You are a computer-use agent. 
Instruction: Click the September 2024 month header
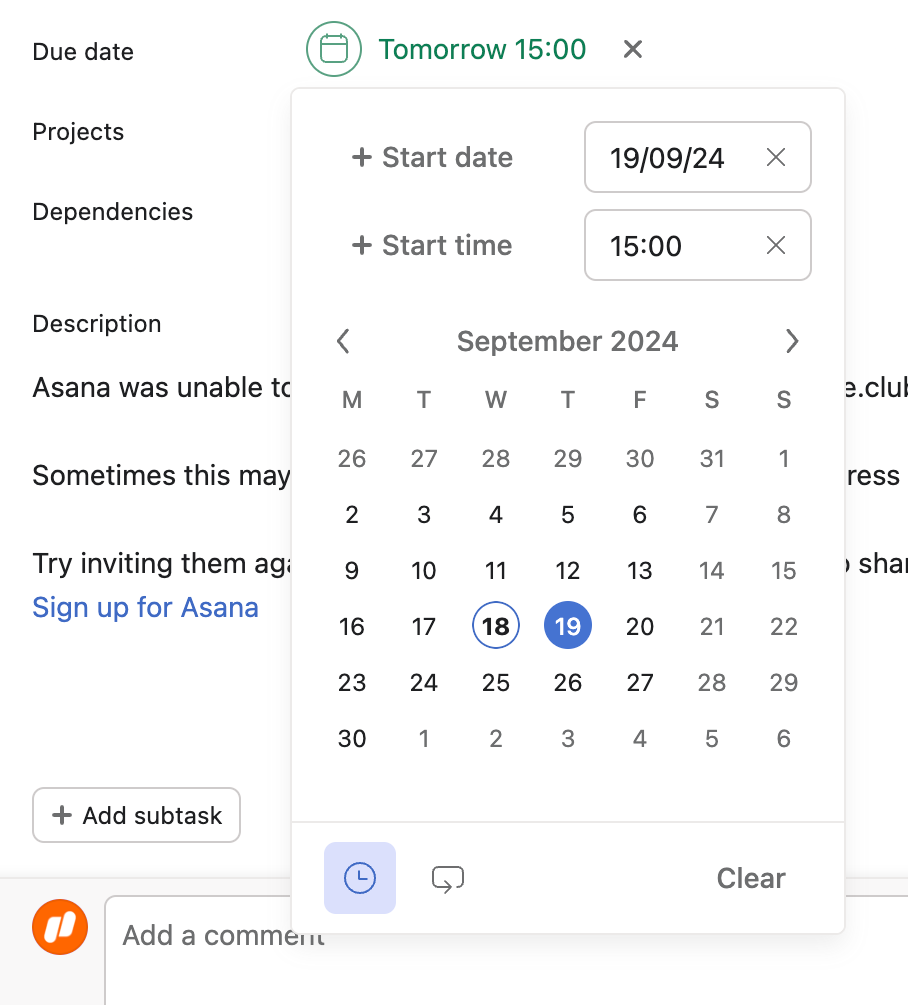567,341
